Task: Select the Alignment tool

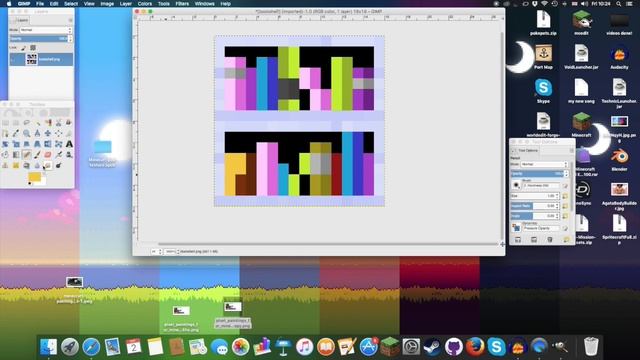Action: click(x=58, y=133)
